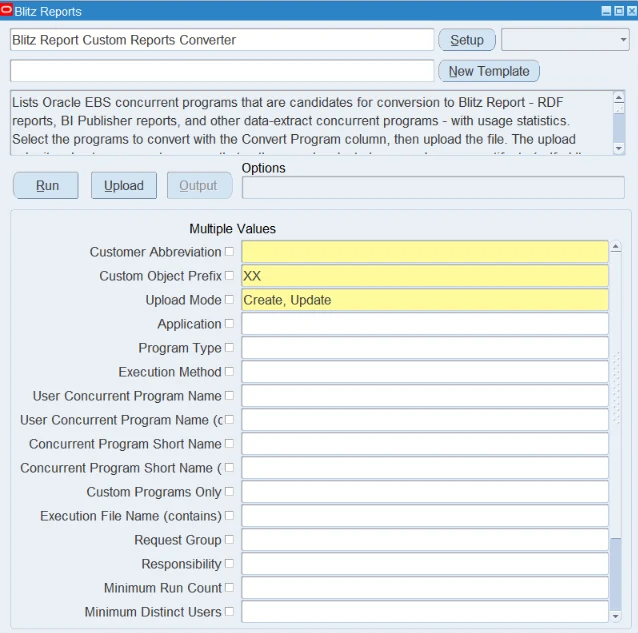The height and width of the screenshot is (633, 638).
Task: Click the Execution File Name (contains) field
Action: coord(425,515)
